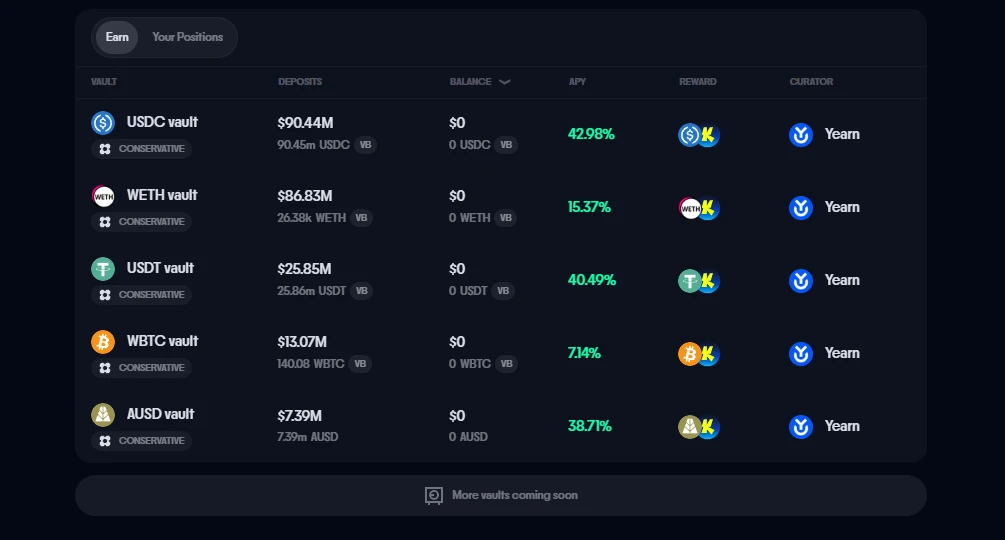1005x540 pixels.
Task: Click the Deposits column header
Action: [x=300, y=82]
